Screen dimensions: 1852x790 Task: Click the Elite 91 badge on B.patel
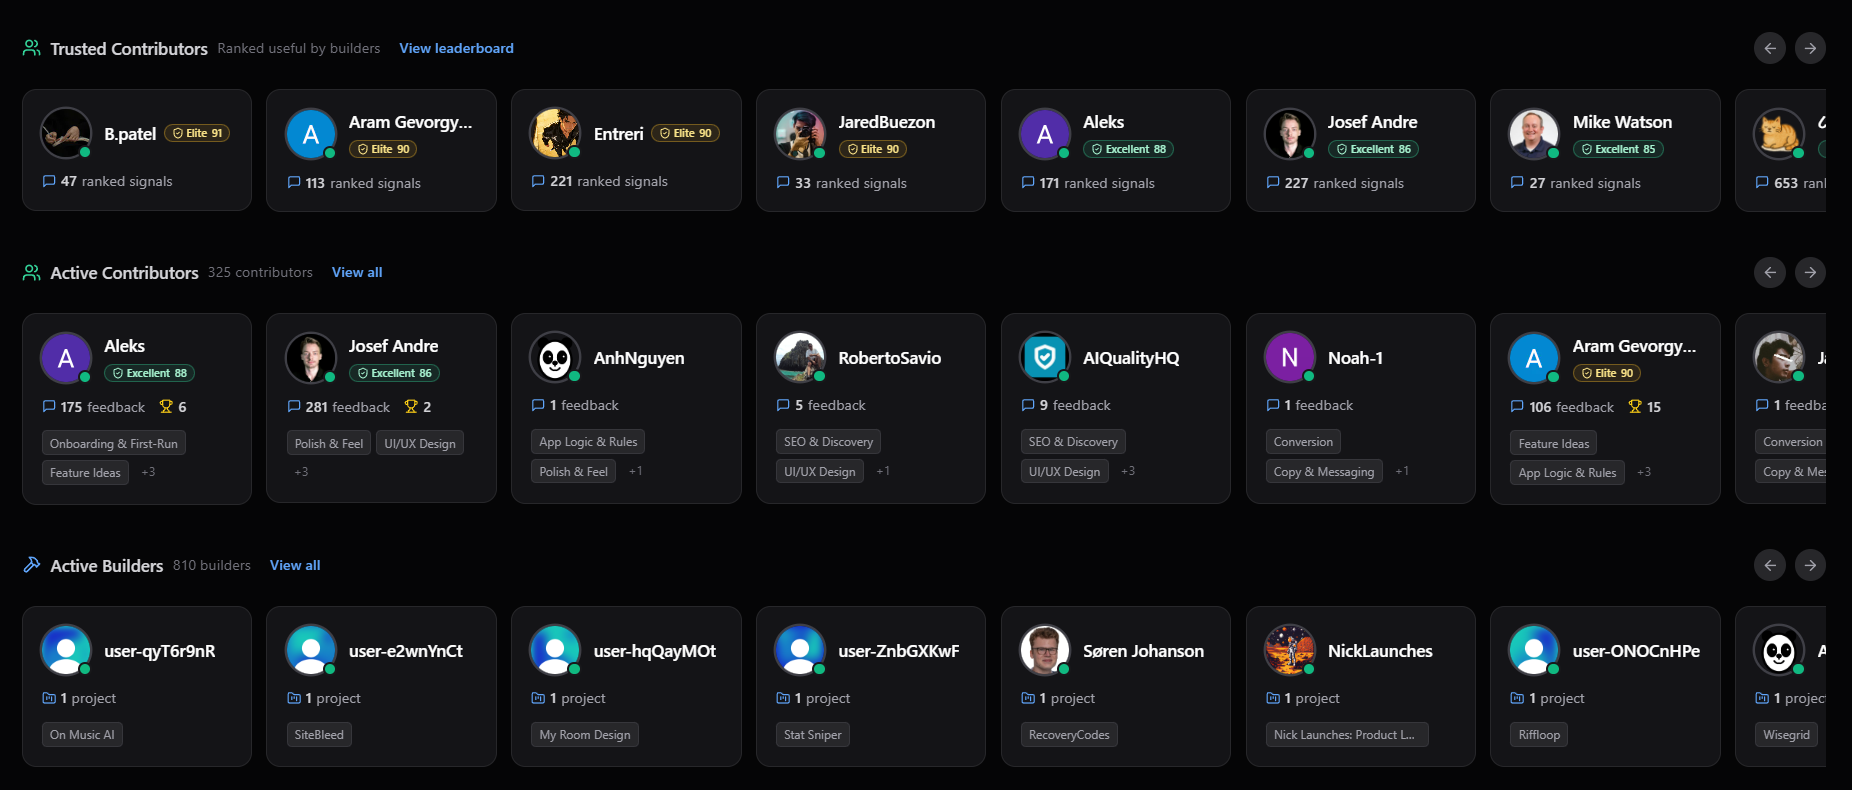(x=197, y=133)
